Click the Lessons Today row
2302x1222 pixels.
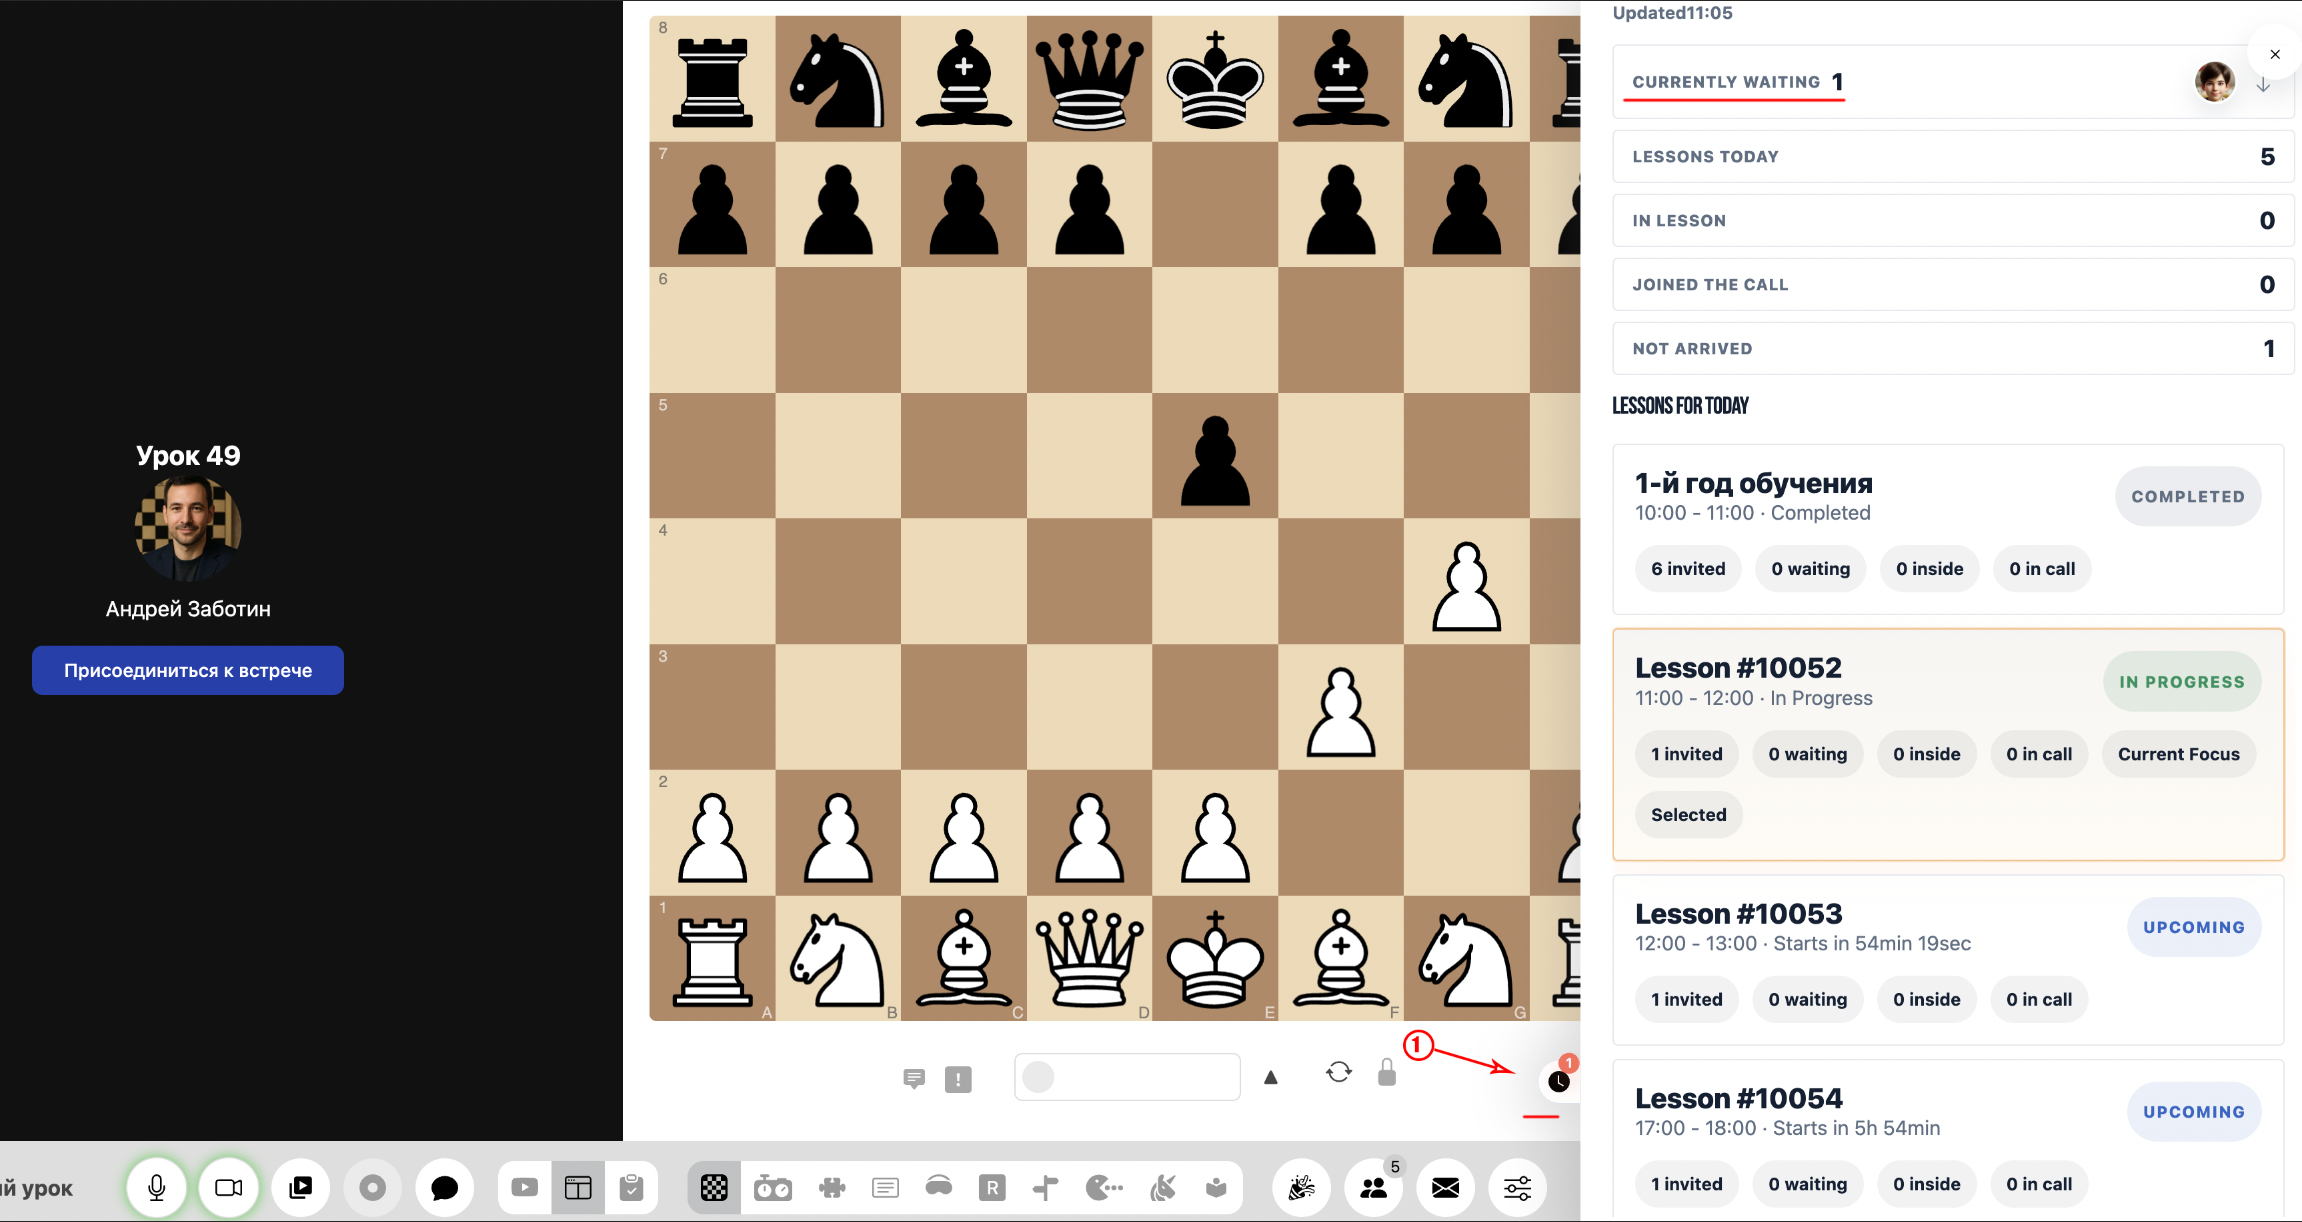[1952, 156]
